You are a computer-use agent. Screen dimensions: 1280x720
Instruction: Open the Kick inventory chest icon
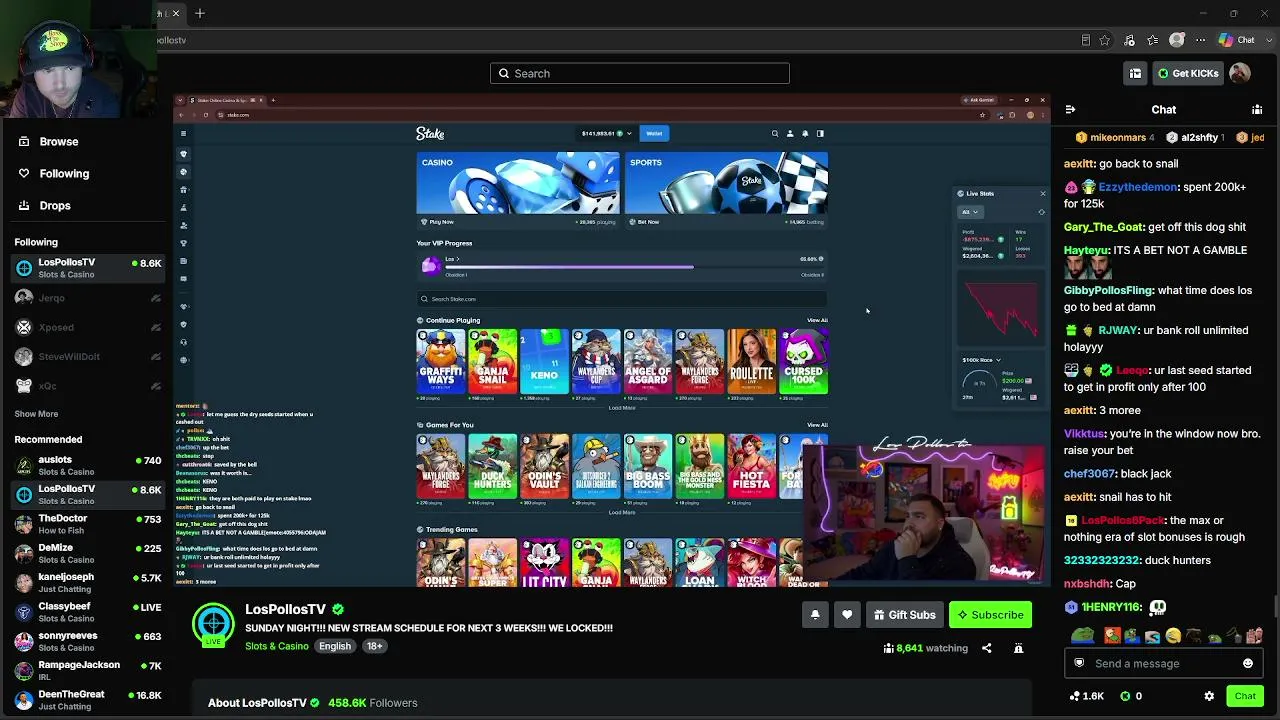pos(1135,73)
